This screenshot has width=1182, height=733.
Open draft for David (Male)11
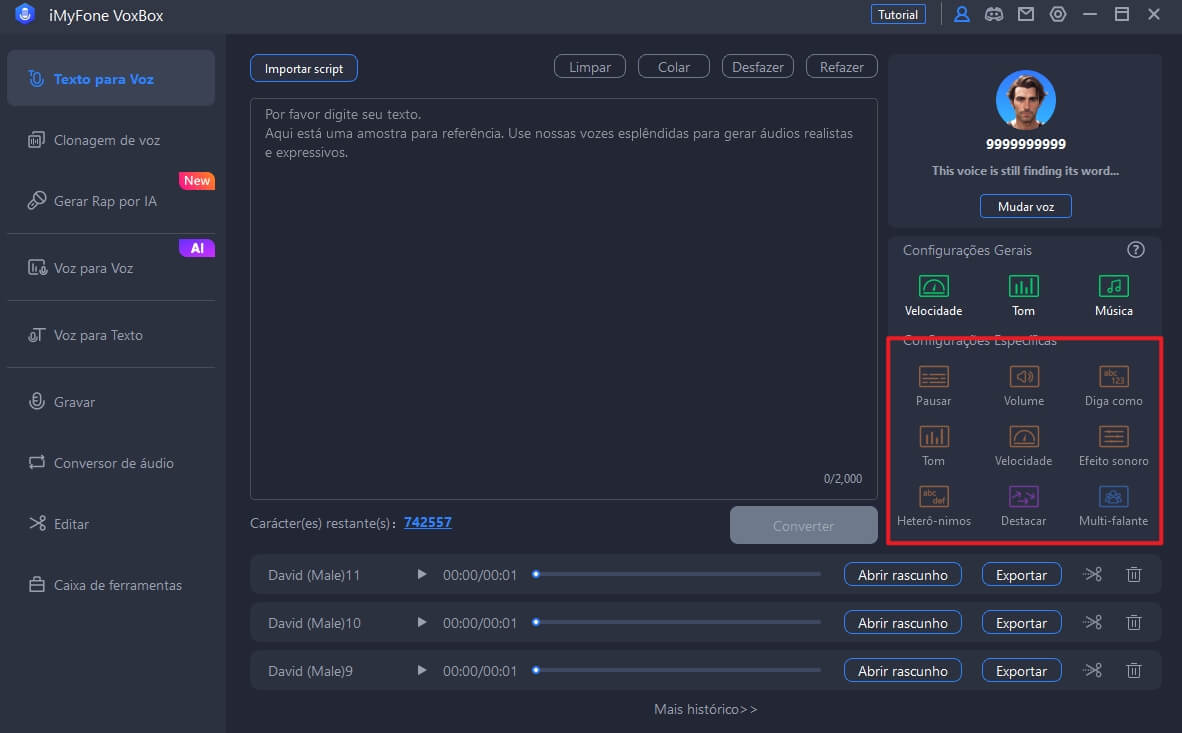point(902,575)
